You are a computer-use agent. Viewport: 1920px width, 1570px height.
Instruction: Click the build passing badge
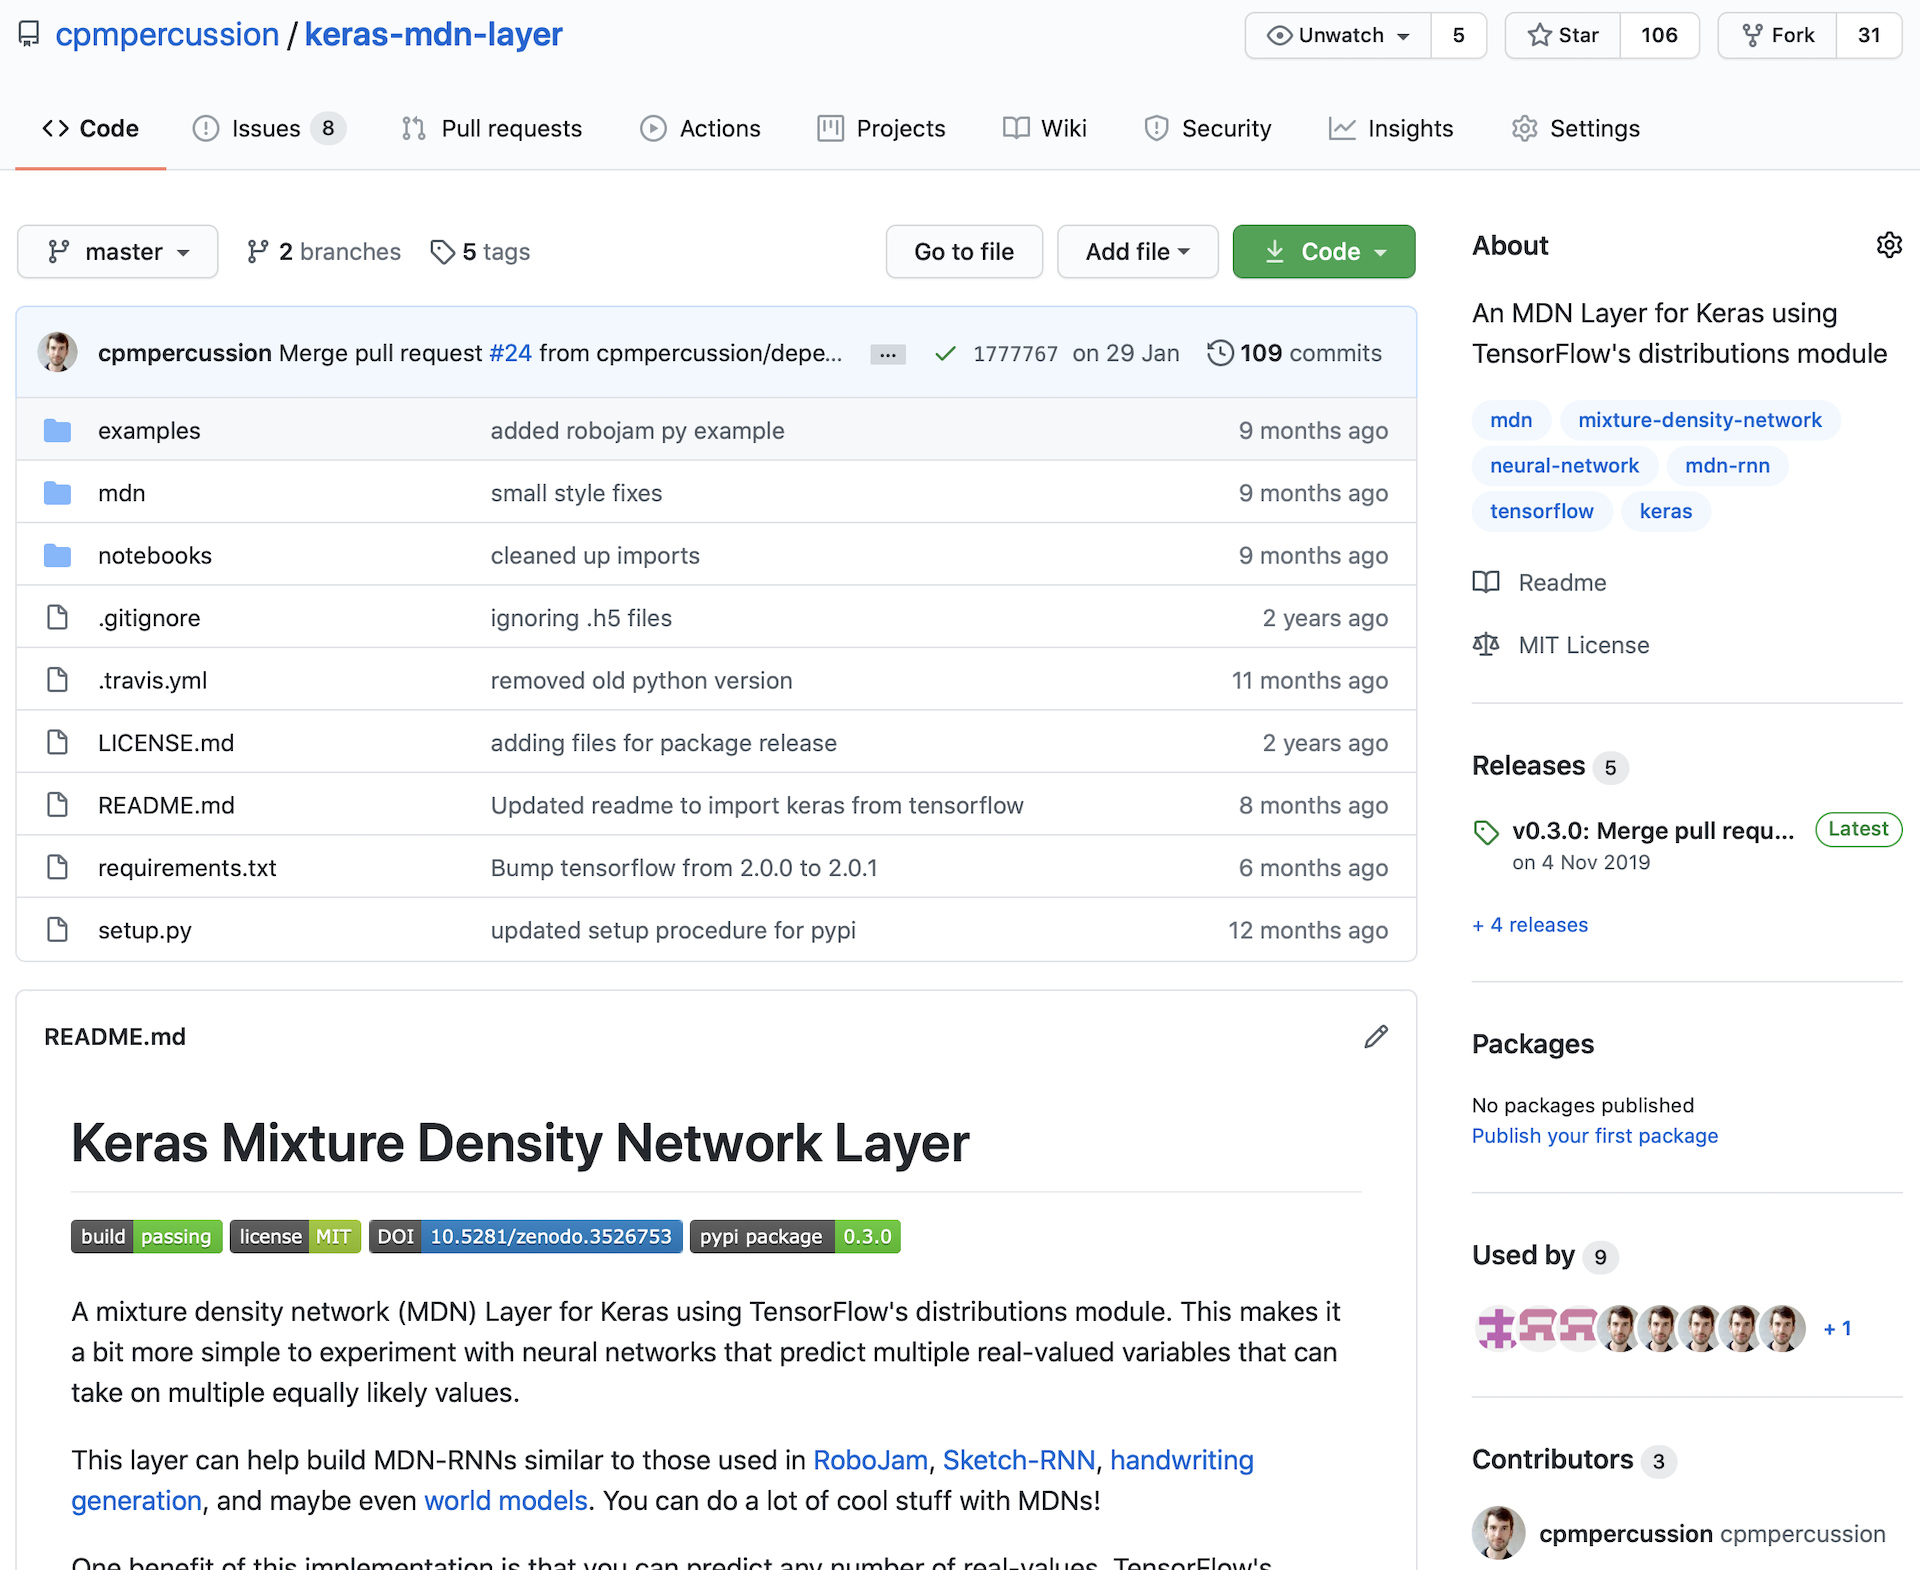pyautogui.click(x=146, y=1237)
